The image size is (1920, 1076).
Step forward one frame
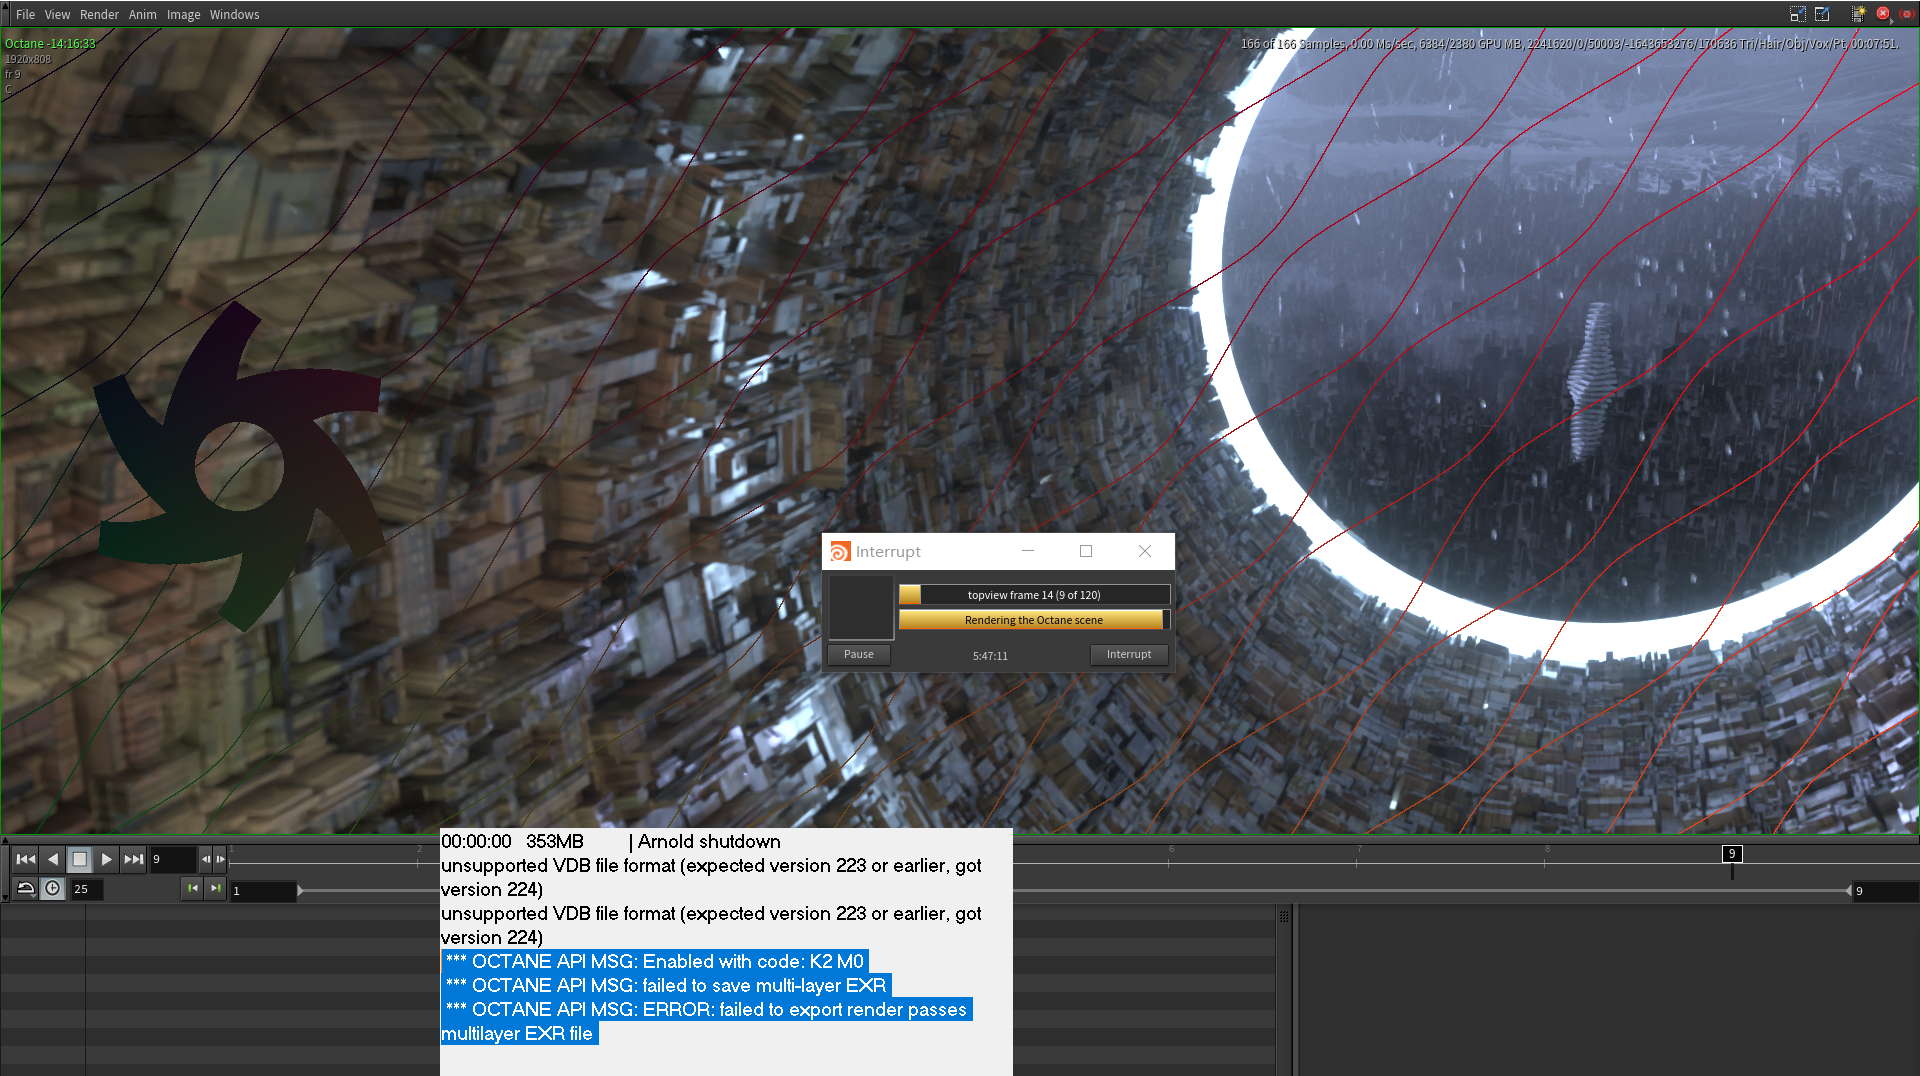[220, 859]
